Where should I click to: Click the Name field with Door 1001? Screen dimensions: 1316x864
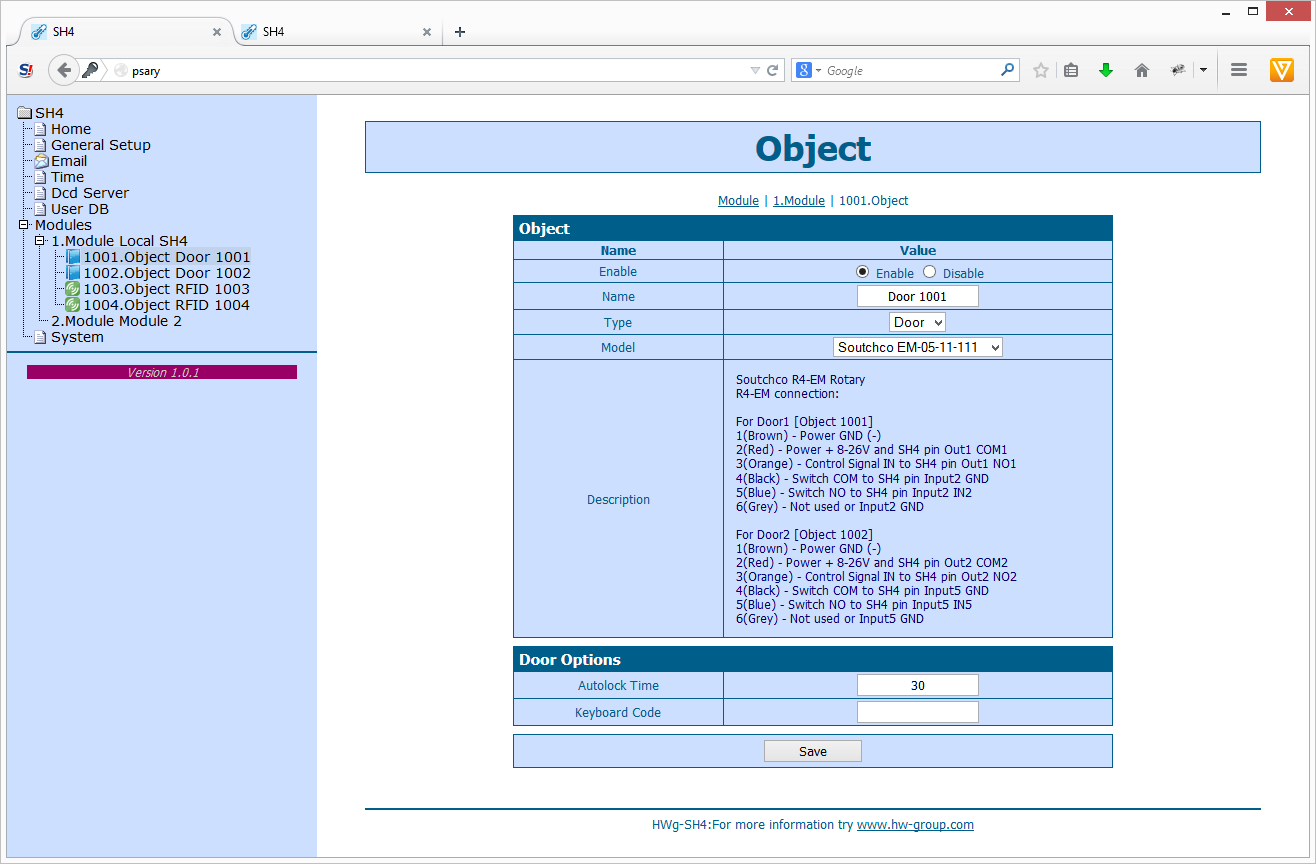[x=917, y=296]
